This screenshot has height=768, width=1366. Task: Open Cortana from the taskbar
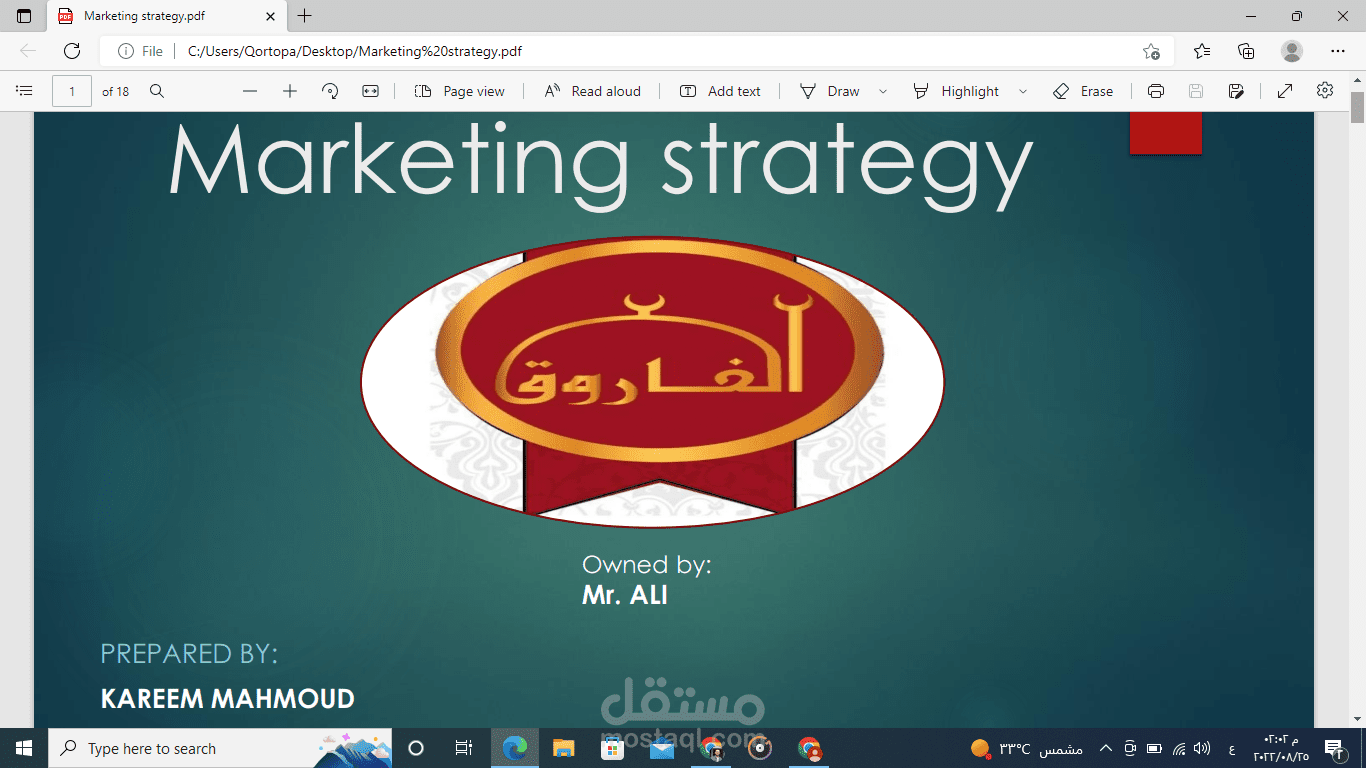tap(416, 748)
